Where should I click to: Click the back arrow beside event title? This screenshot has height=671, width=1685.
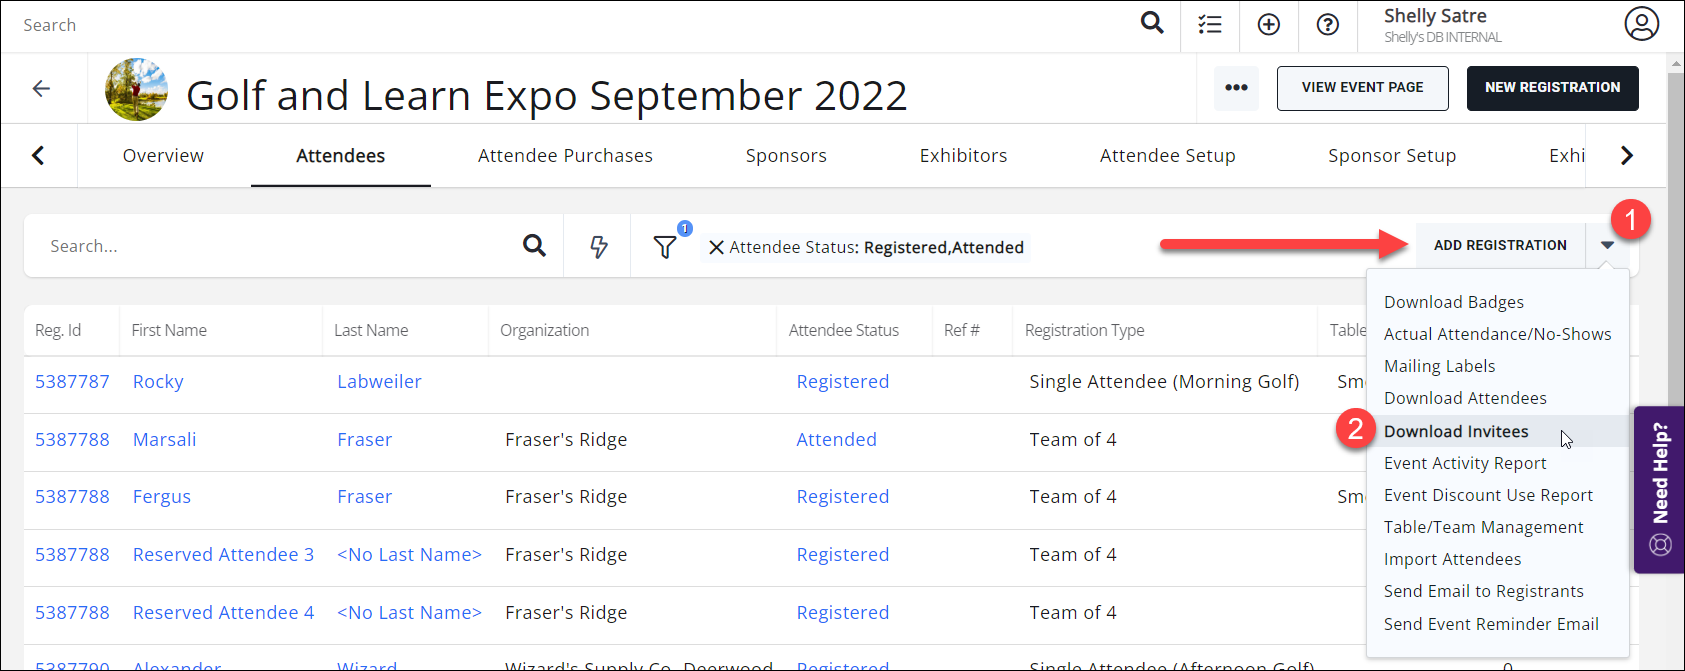point(41,89)
